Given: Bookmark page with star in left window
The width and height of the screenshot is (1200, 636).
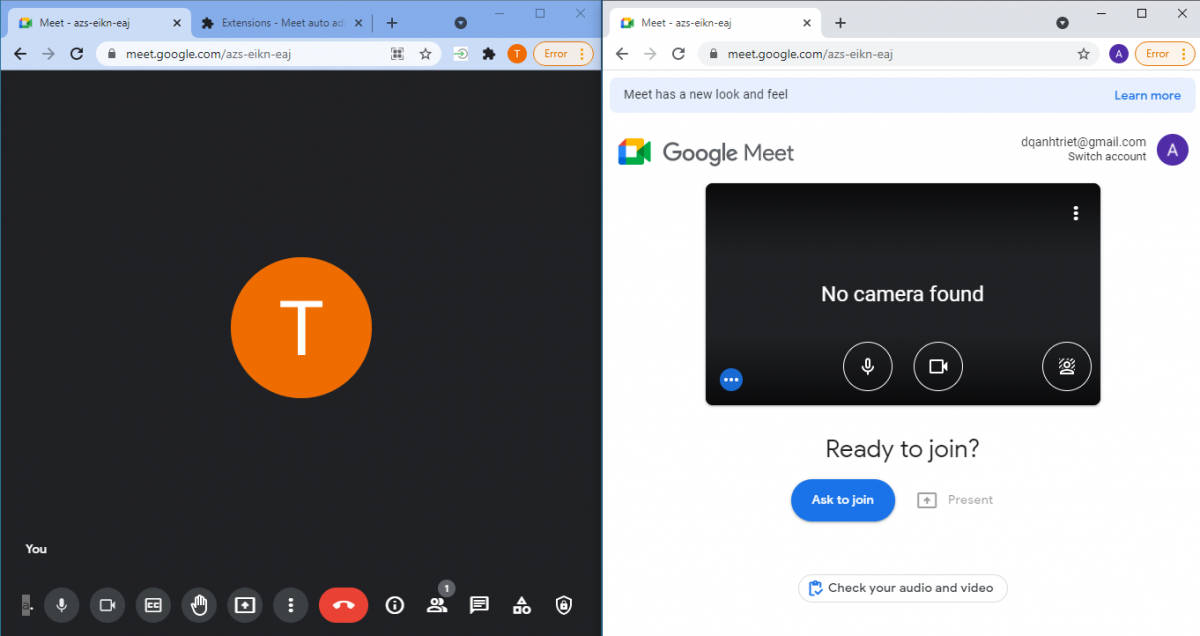Looking at the screenshot, I should click(x=425, y=54).
